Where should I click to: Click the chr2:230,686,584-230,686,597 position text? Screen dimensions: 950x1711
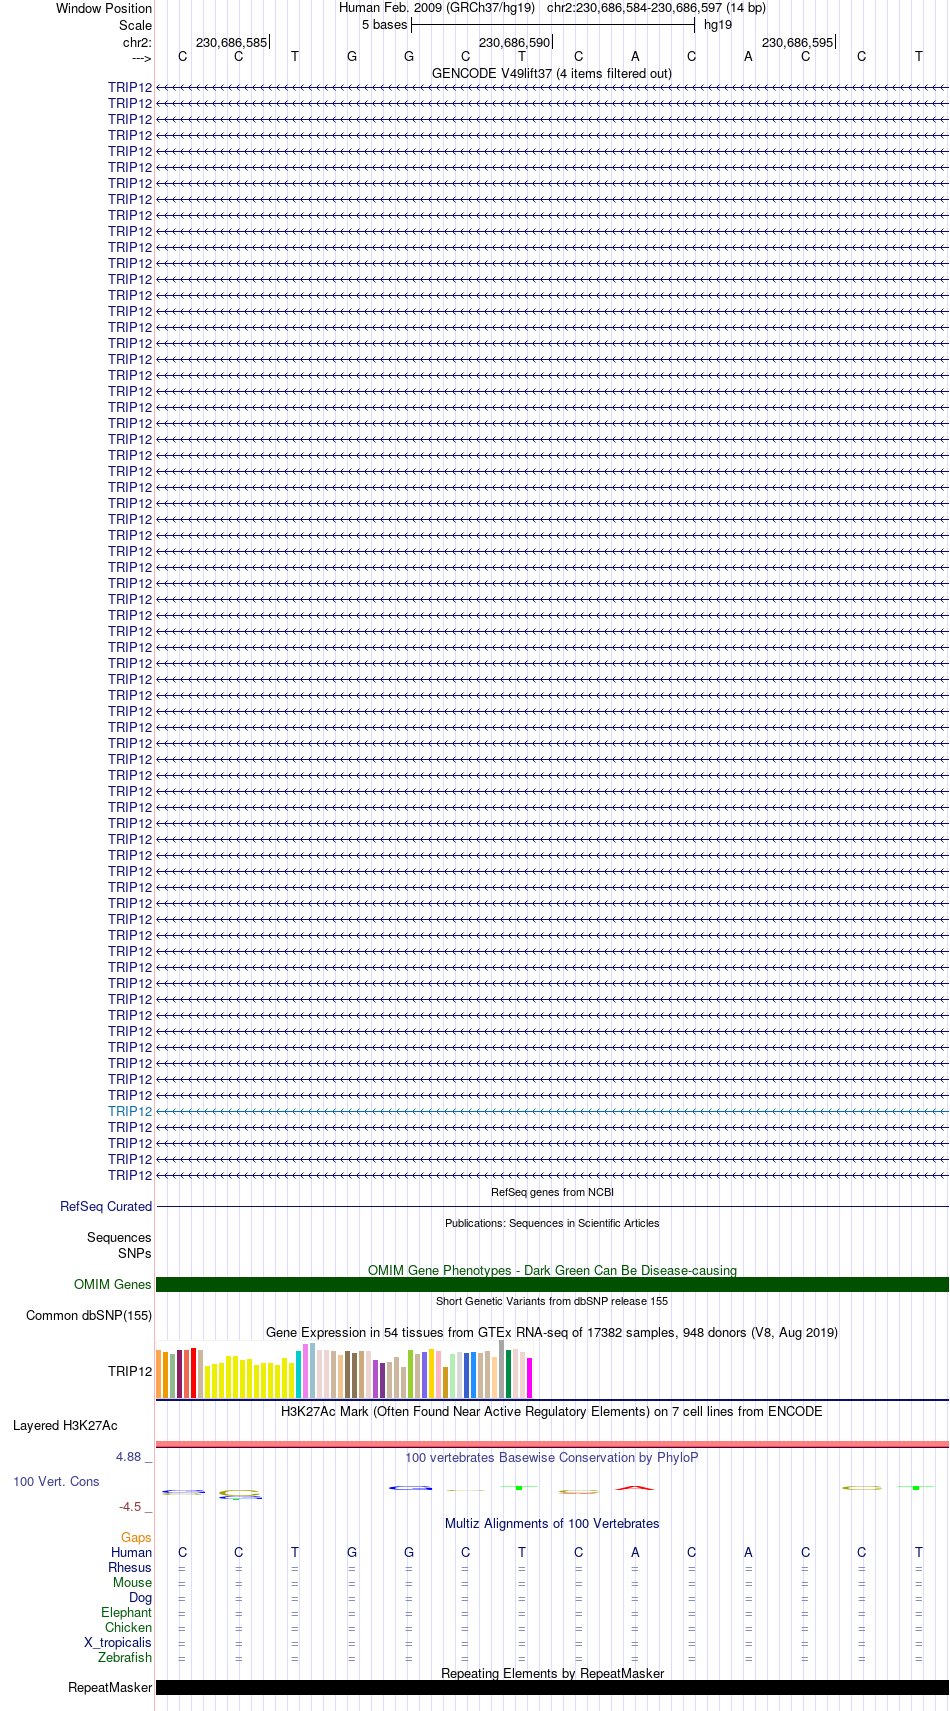pyautogui.click(x=656, y=8)
